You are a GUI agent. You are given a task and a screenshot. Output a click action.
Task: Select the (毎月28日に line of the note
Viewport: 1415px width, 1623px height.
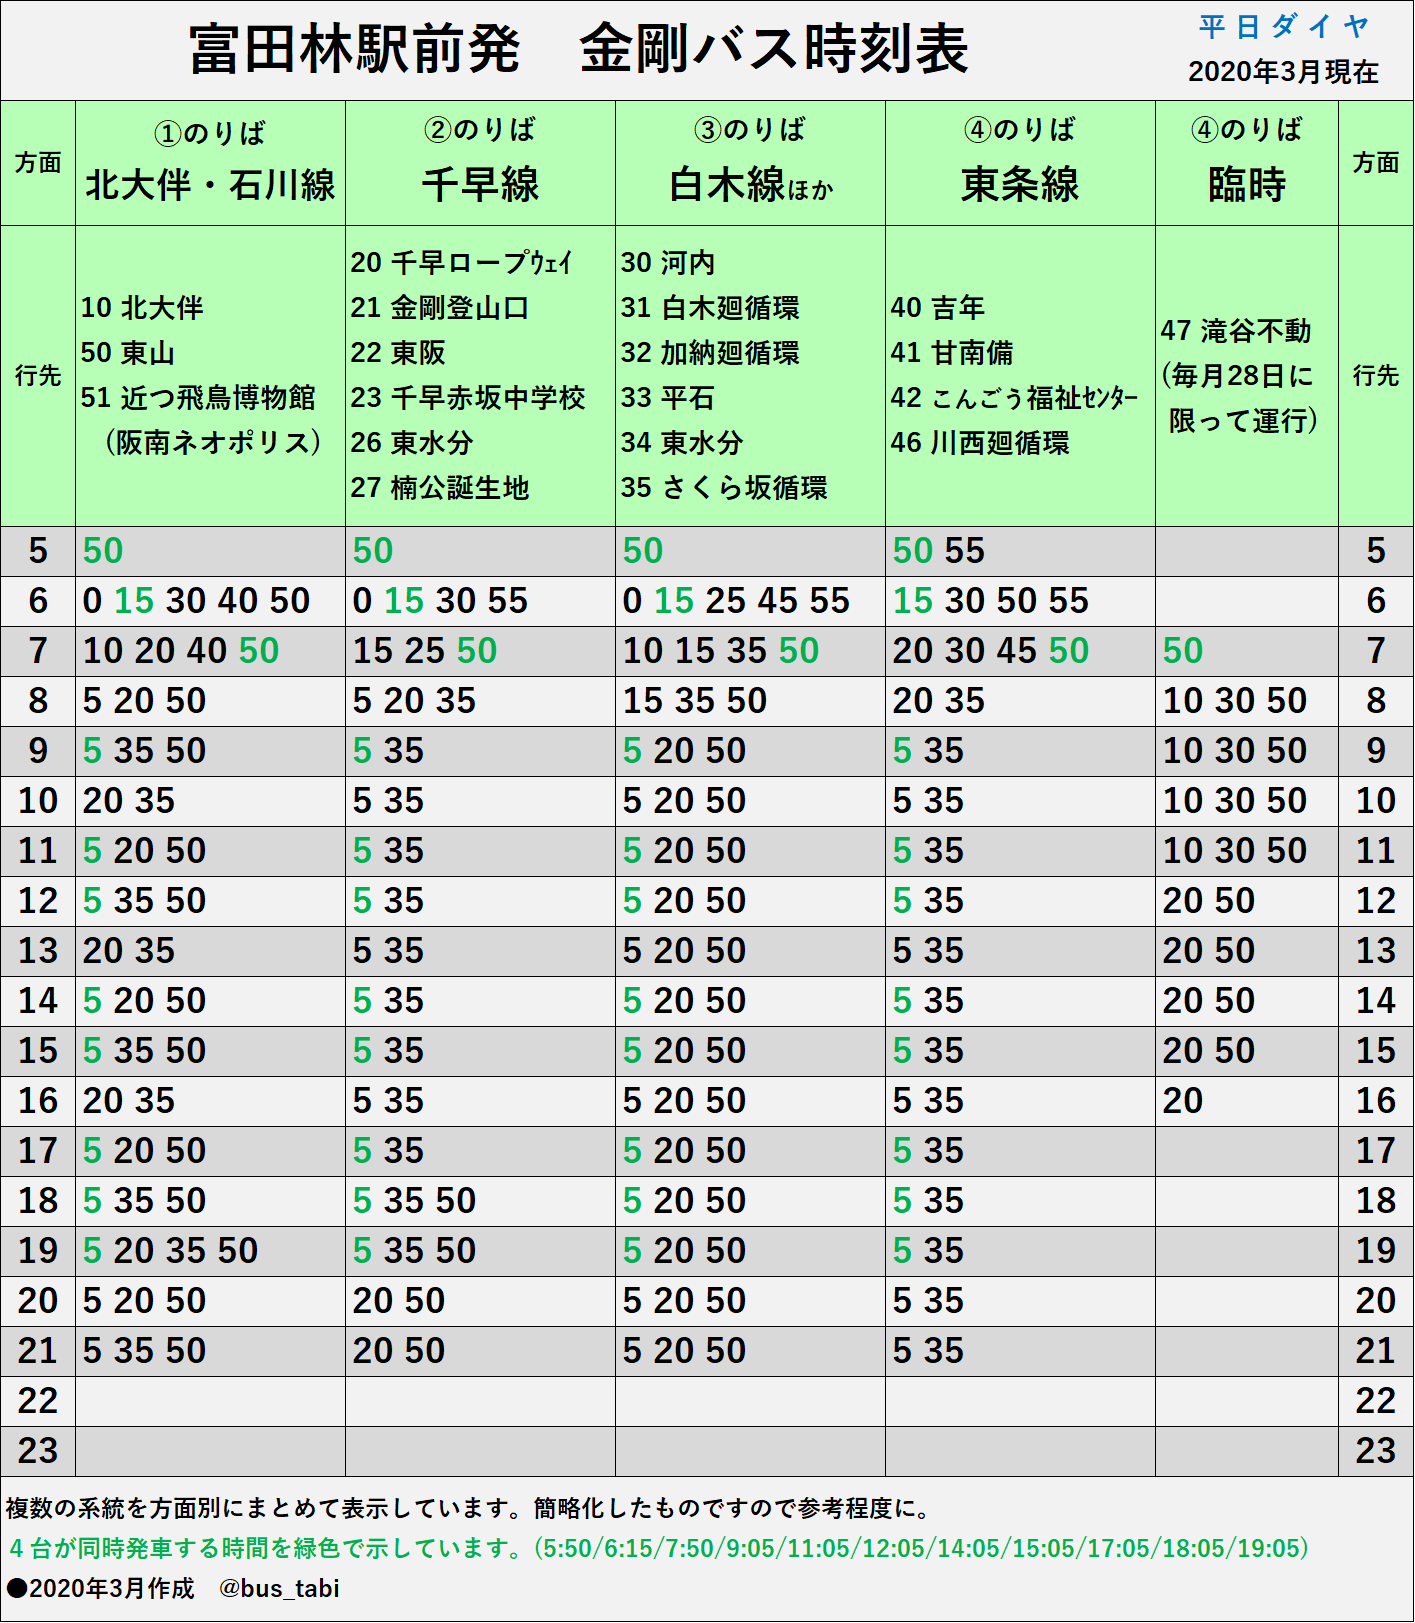pyautogui.click(x=1238, y=375)
